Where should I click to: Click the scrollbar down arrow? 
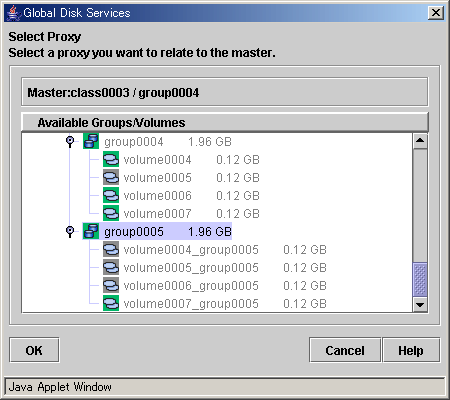pyautogui.click(x=420, y=304)
